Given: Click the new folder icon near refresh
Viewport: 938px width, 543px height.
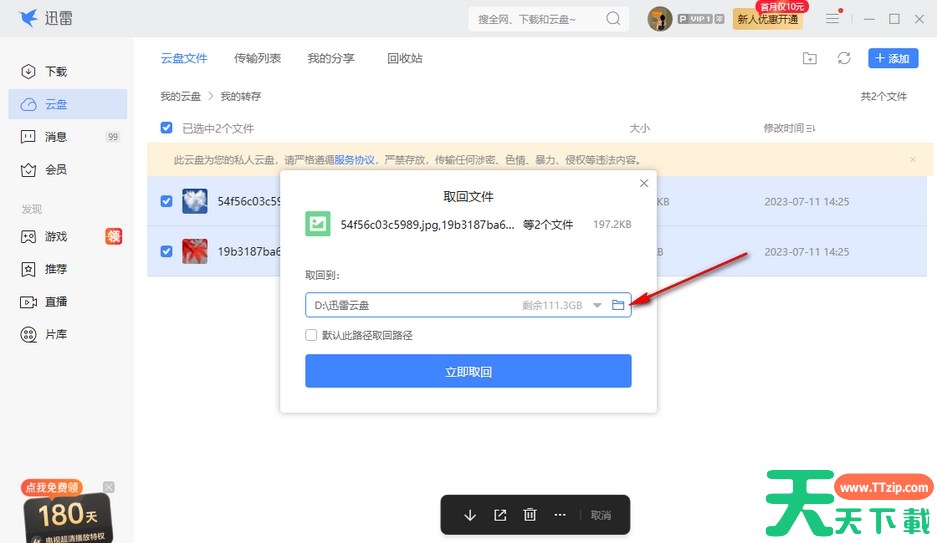Looking at the screenshot, I should [x=809, y=58].
